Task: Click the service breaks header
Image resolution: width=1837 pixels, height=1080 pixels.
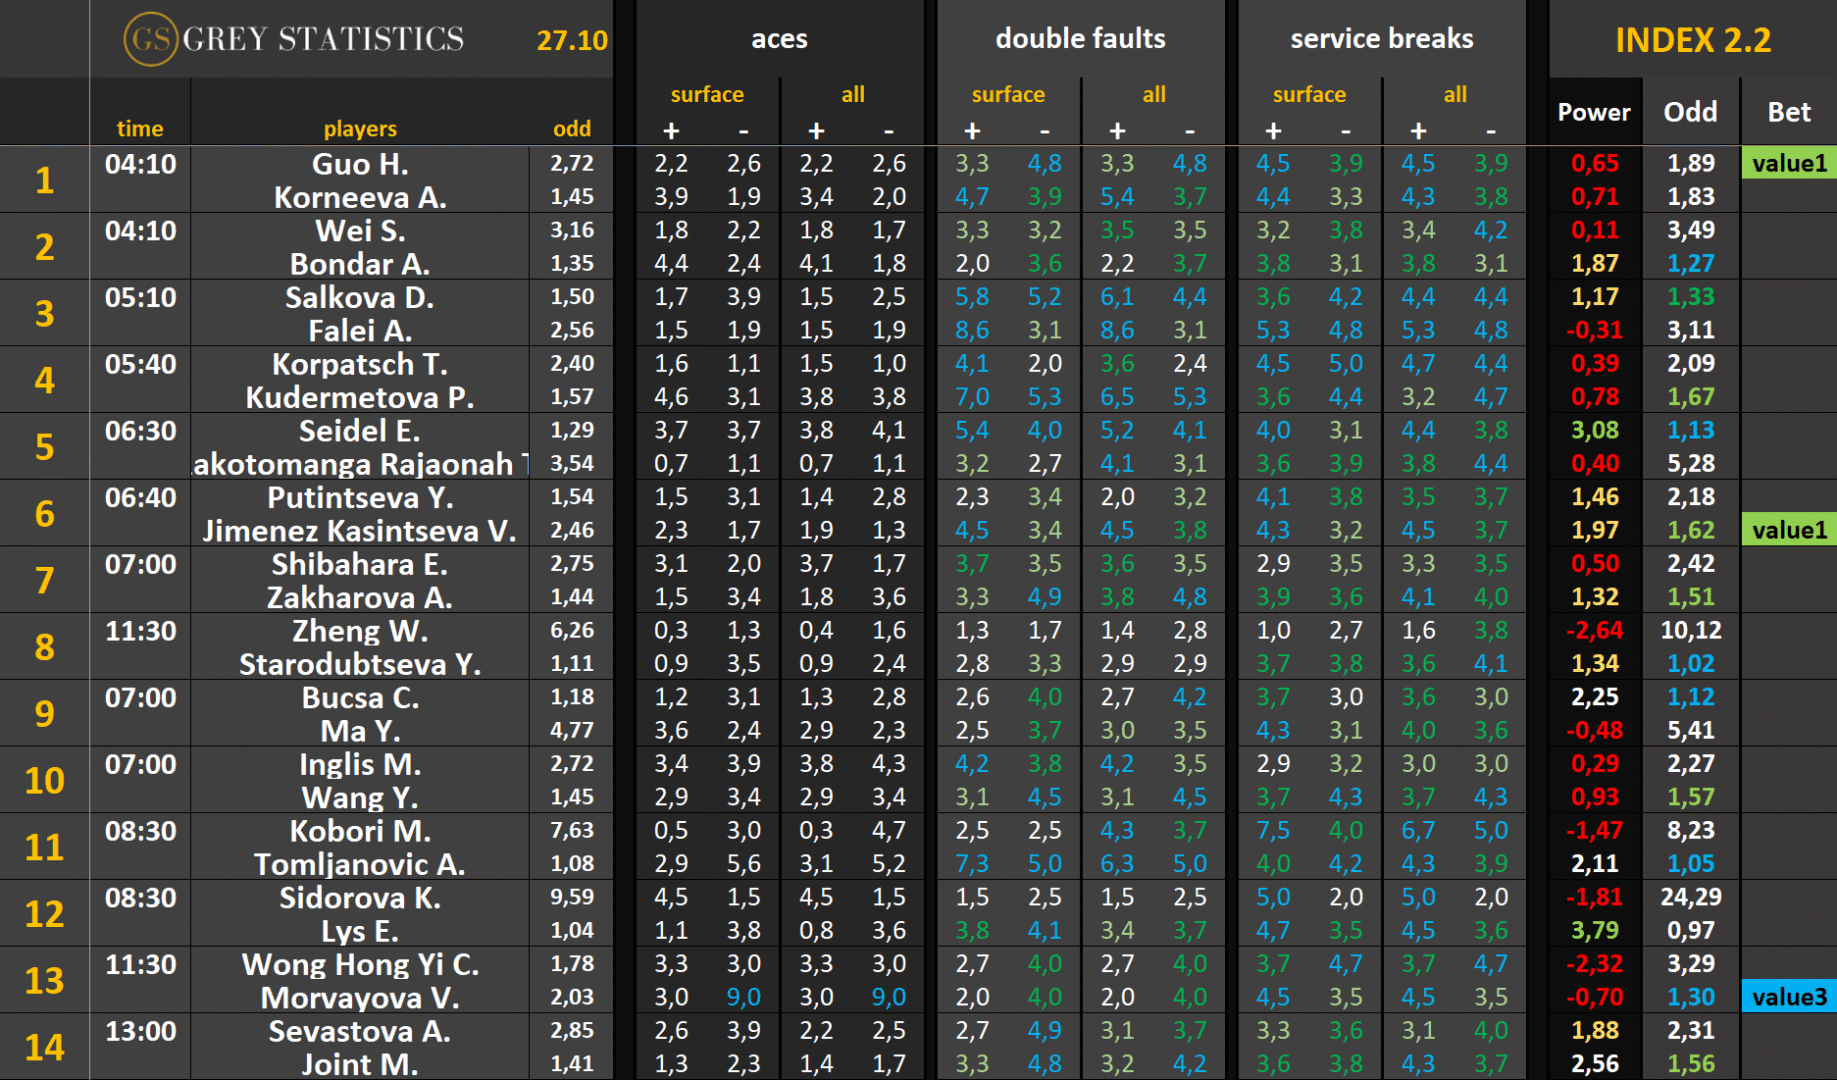Action: point(1381,39)
